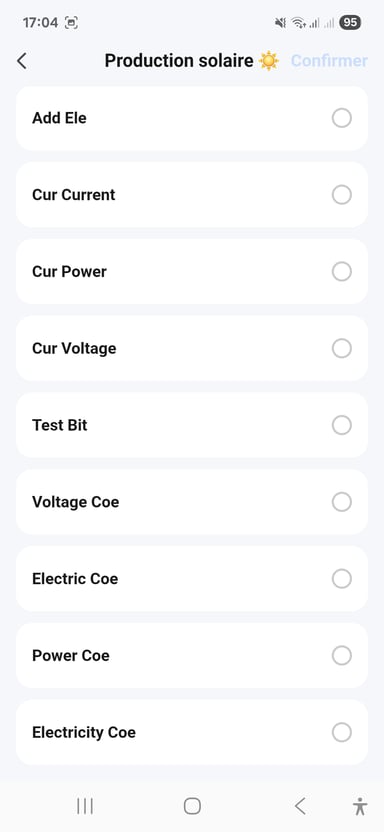The image size is (384, 832).
Task: Select the Add Ele radio button
Action: [x=342, y=118]
